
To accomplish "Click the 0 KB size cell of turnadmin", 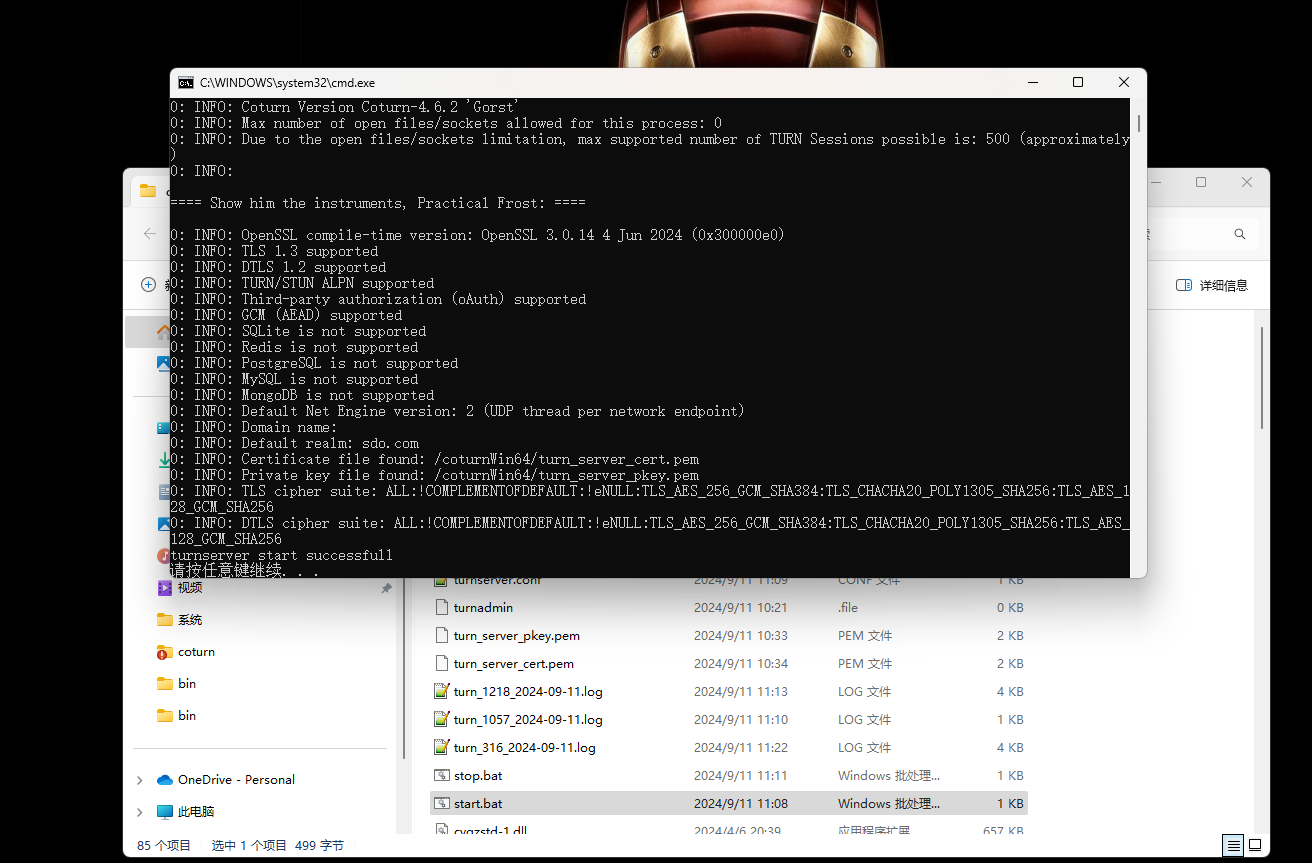I will point(1010,608).
